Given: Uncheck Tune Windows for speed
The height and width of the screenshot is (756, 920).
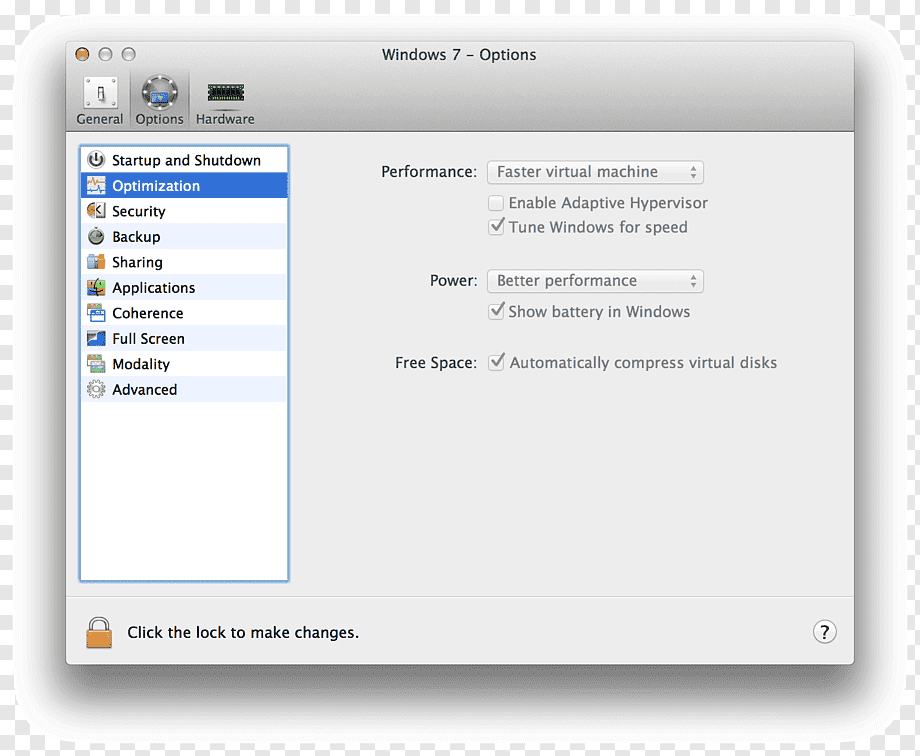Looking at the screenshot, I should tap(496, 227).
